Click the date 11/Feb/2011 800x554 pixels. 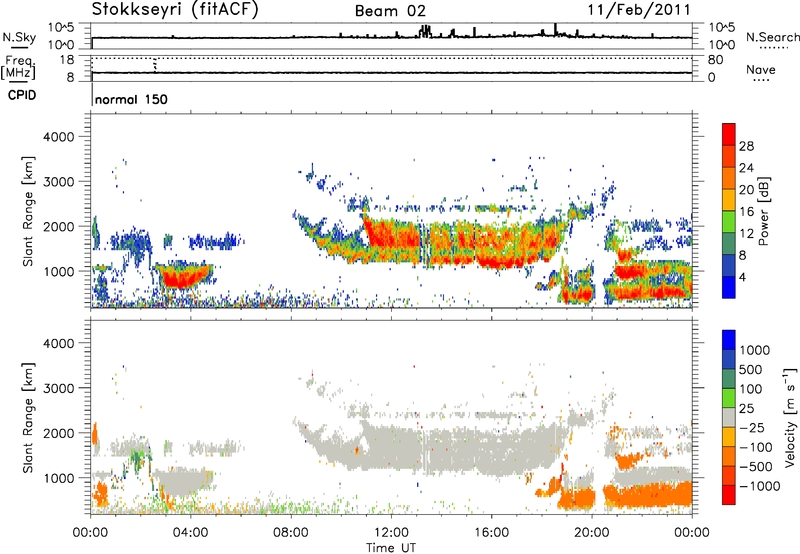[639, 10]
